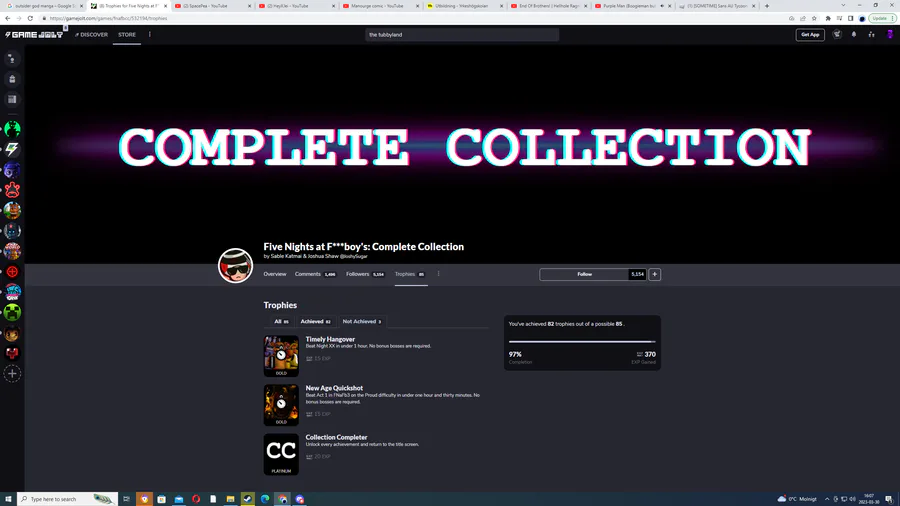Open the @JoshySugar developer link

tap(354, 256)
